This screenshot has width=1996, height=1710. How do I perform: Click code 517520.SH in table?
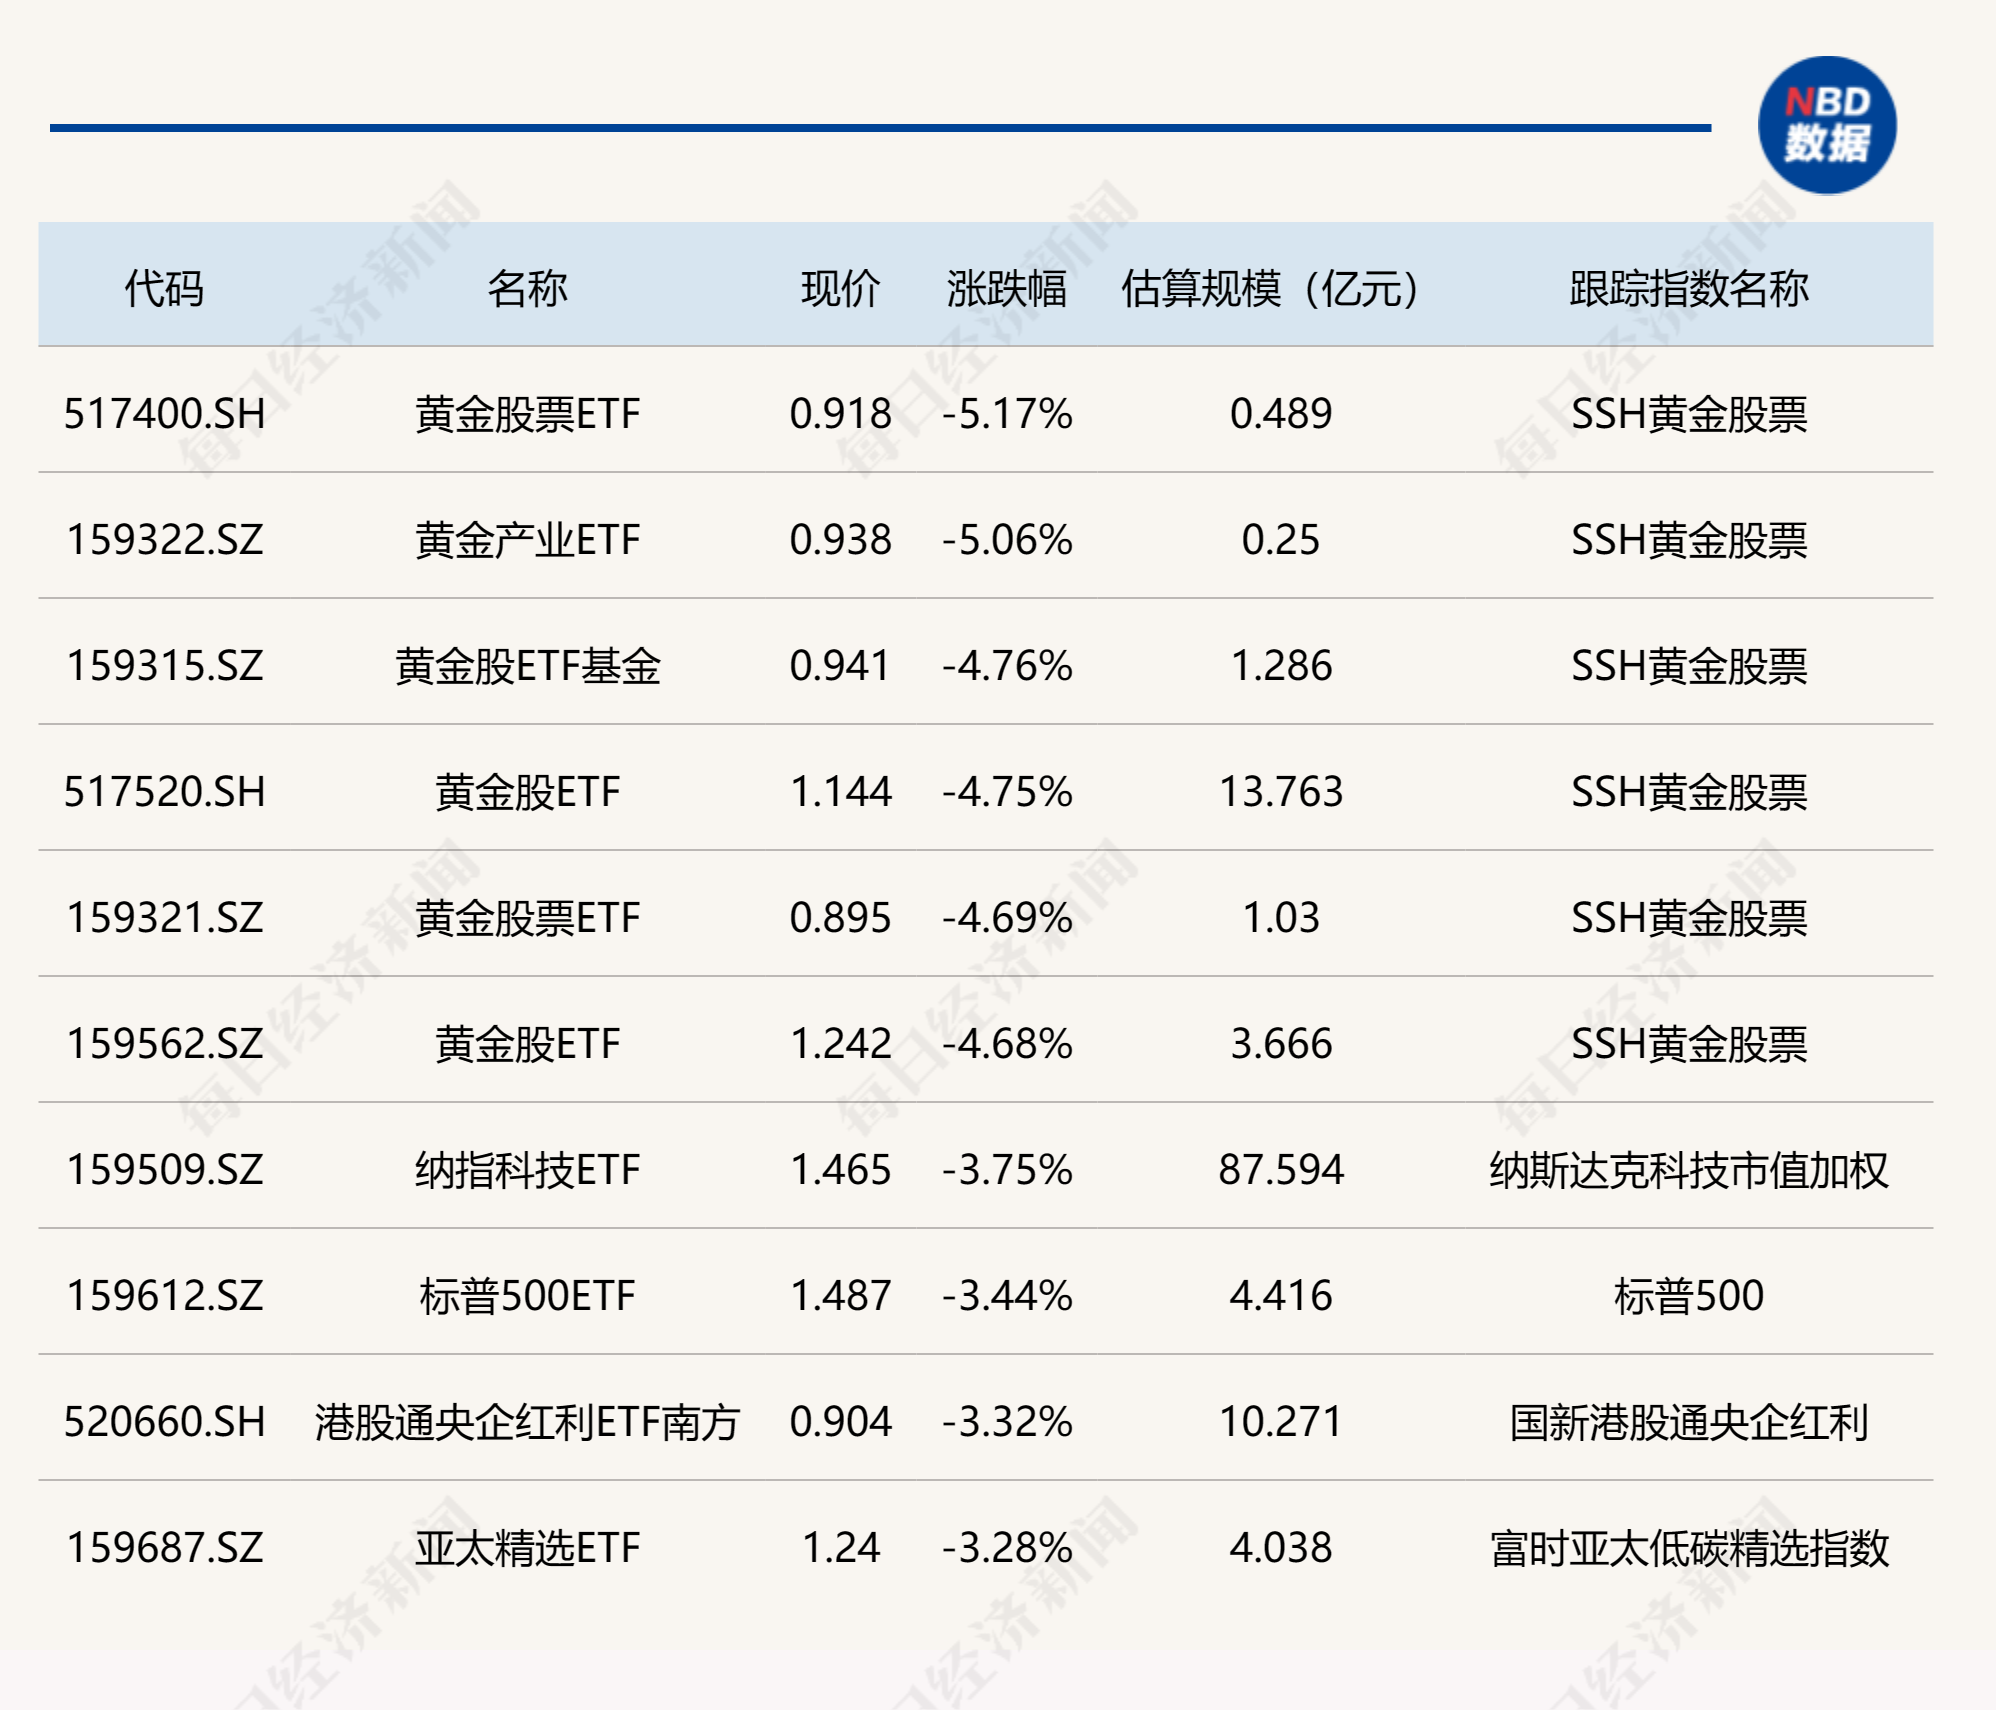pyautogui.click(x=164, y=791)
